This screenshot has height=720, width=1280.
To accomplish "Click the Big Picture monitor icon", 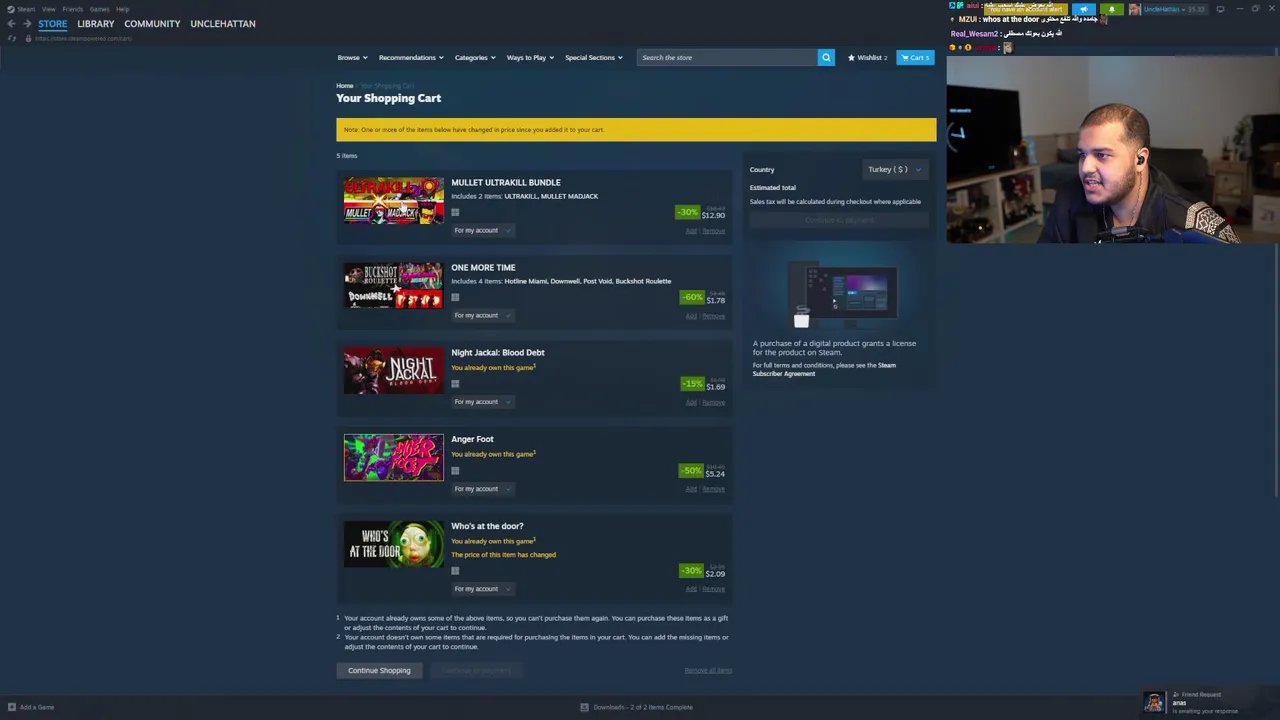I will coord(1220,9).
